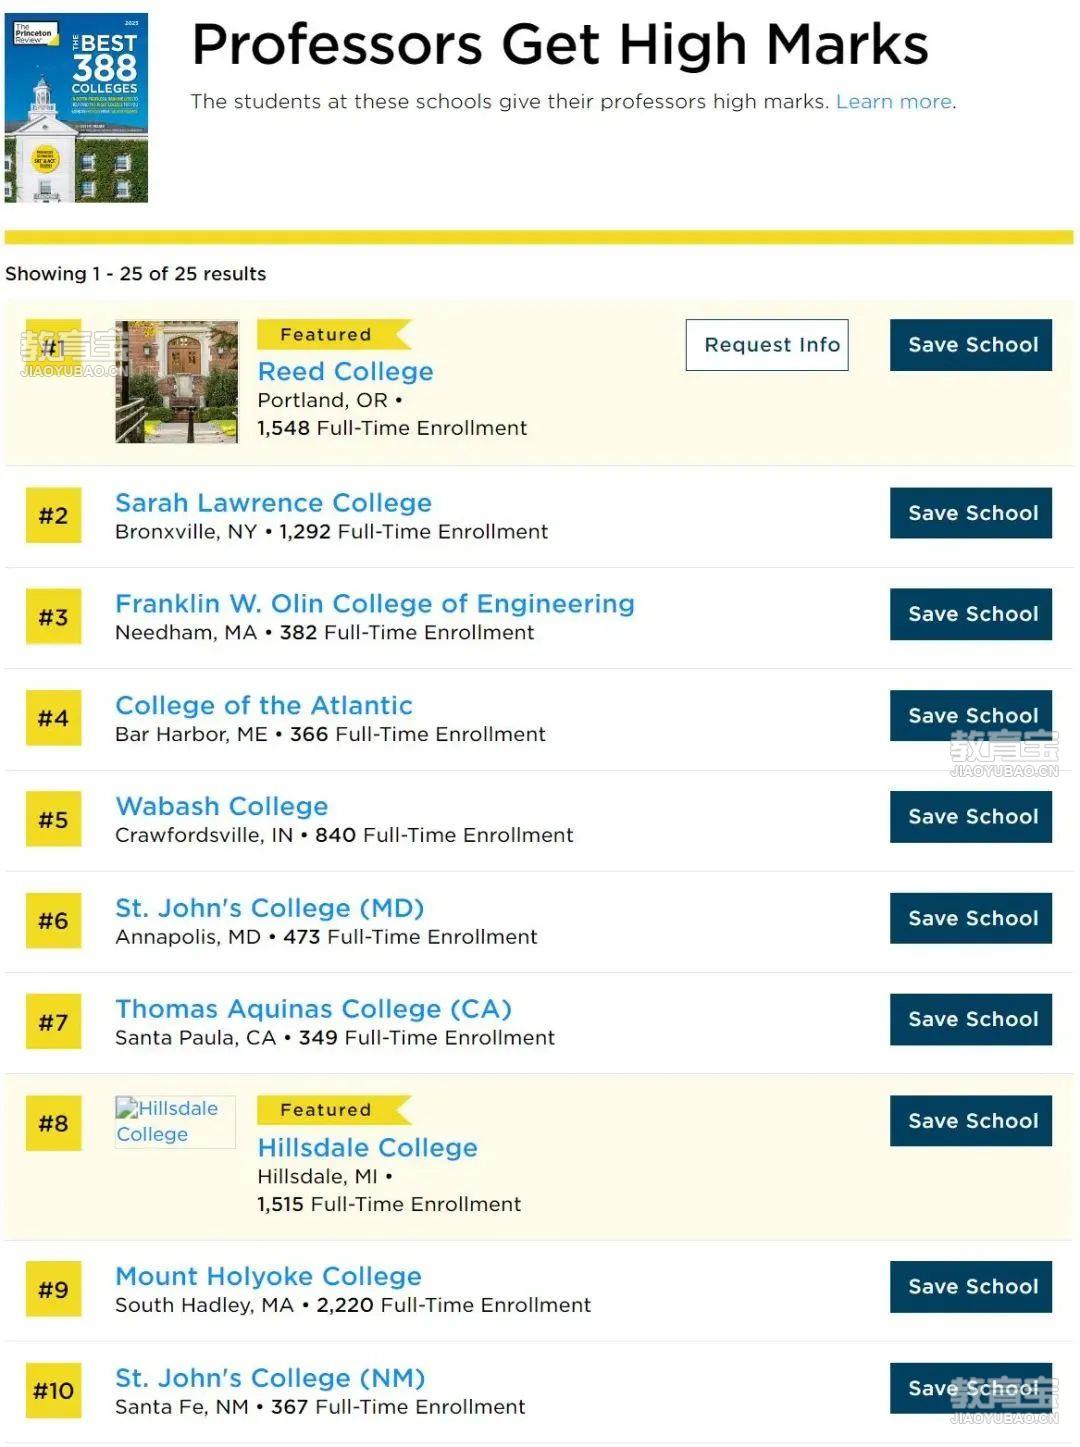This screenshot has height=1447, width=1080.
Task: Open the College of the Atlantic profile
Action: coord(264,706)
